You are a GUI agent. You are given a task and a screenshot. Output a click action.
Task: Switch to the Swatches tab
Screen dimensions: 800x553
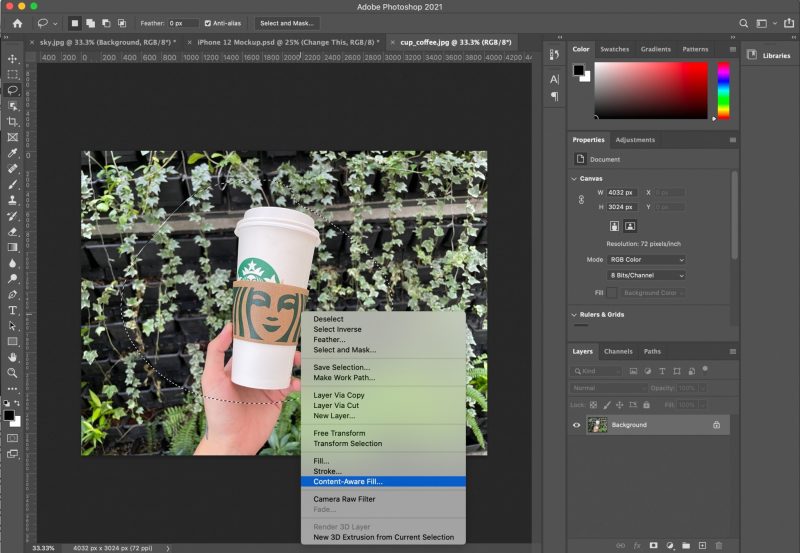click(x=614, y=49)
